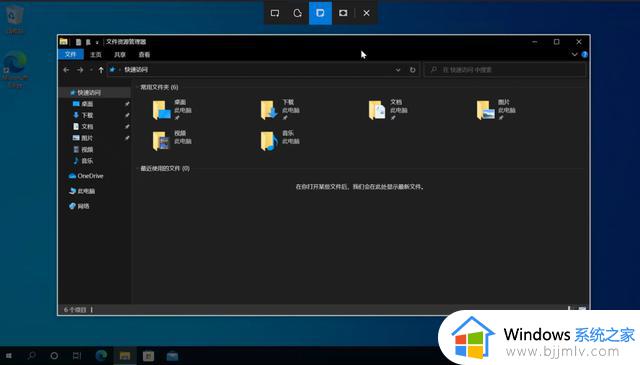Open the Windows Start menu
This screenshot has height=365, width=640.
[9, 356]
